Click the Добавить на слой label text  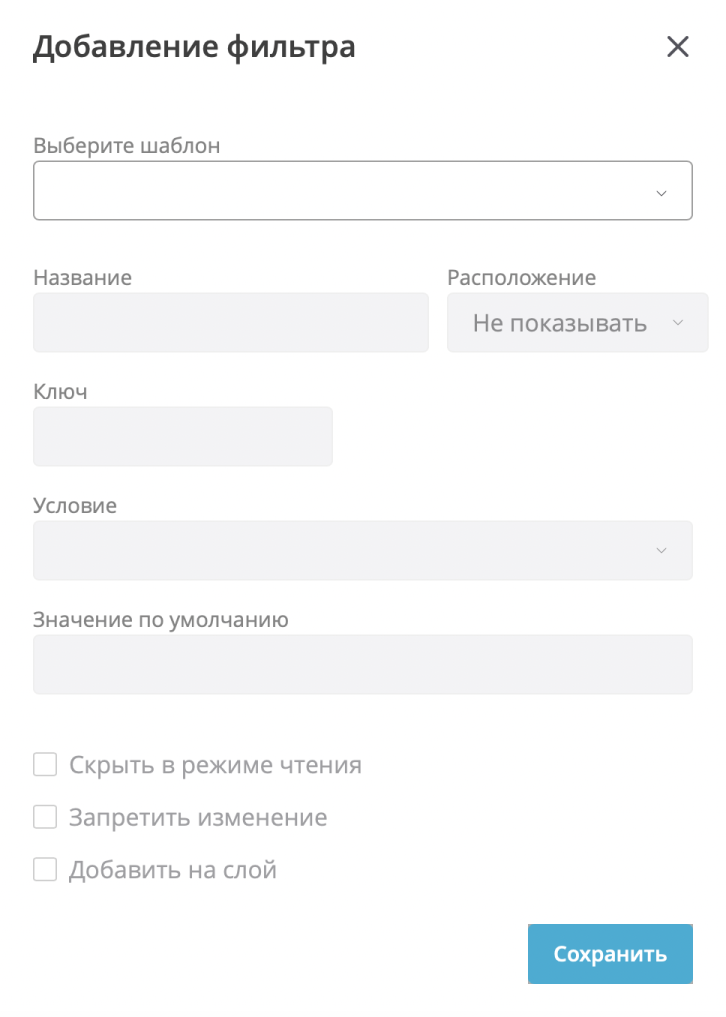pos(172,870)
